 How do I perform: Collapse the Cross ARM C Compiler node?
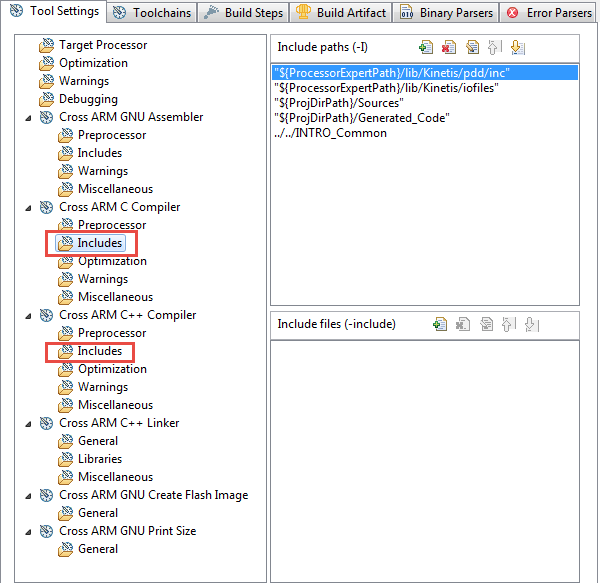(x=28, y=208)
